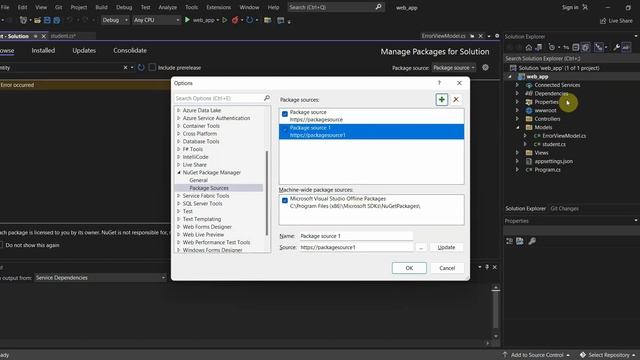Open the Git Changes tab
Image resolution: width=640 pixels, height=360 pixels.
[564, 209]
